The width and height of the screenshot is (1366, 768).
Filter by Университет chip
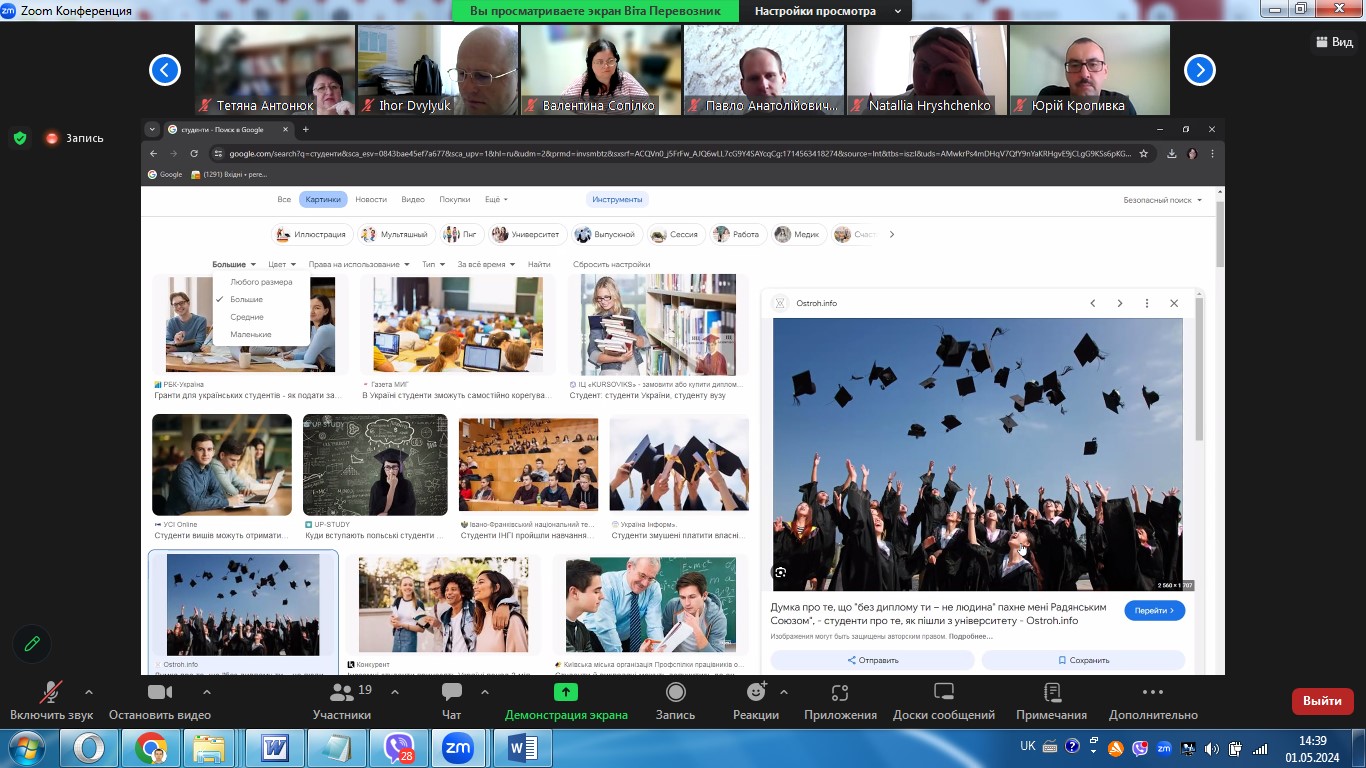click(x=527, y=235)
